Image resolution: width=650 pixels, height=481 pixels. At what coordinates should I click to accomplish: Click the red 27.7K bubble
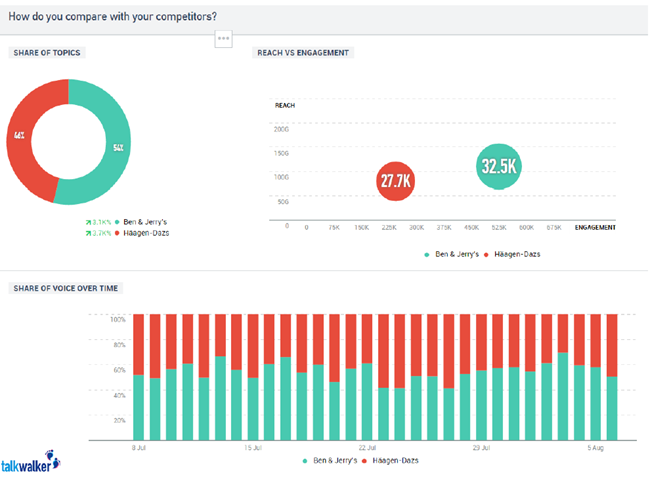point(395,181)
